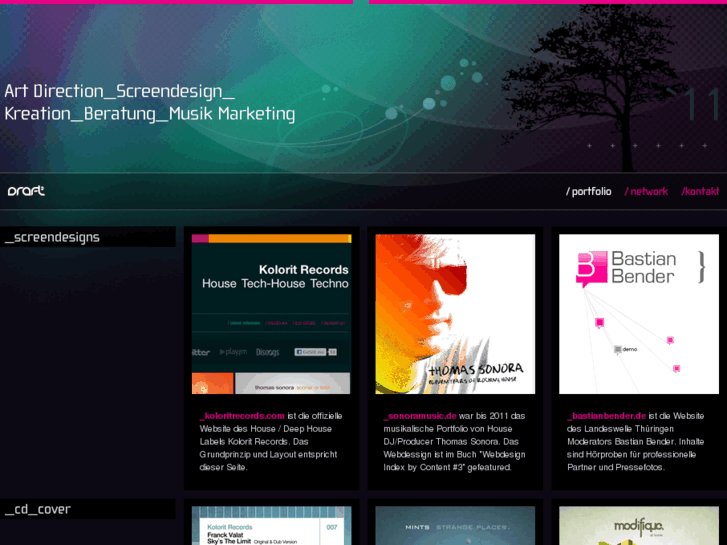Open the modifique cover thumbnail
Viewport: 727px width, 545px height.
pos(639,526)
